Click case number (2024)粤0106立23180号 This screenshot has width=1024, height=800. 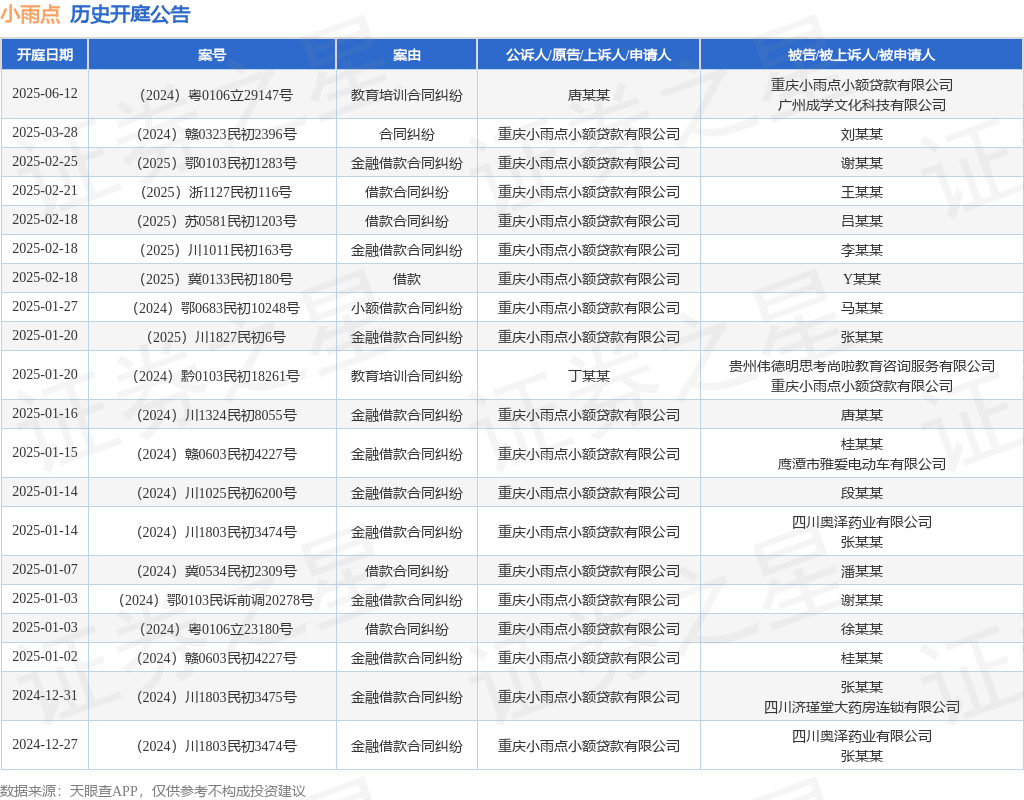click(216, 630)
